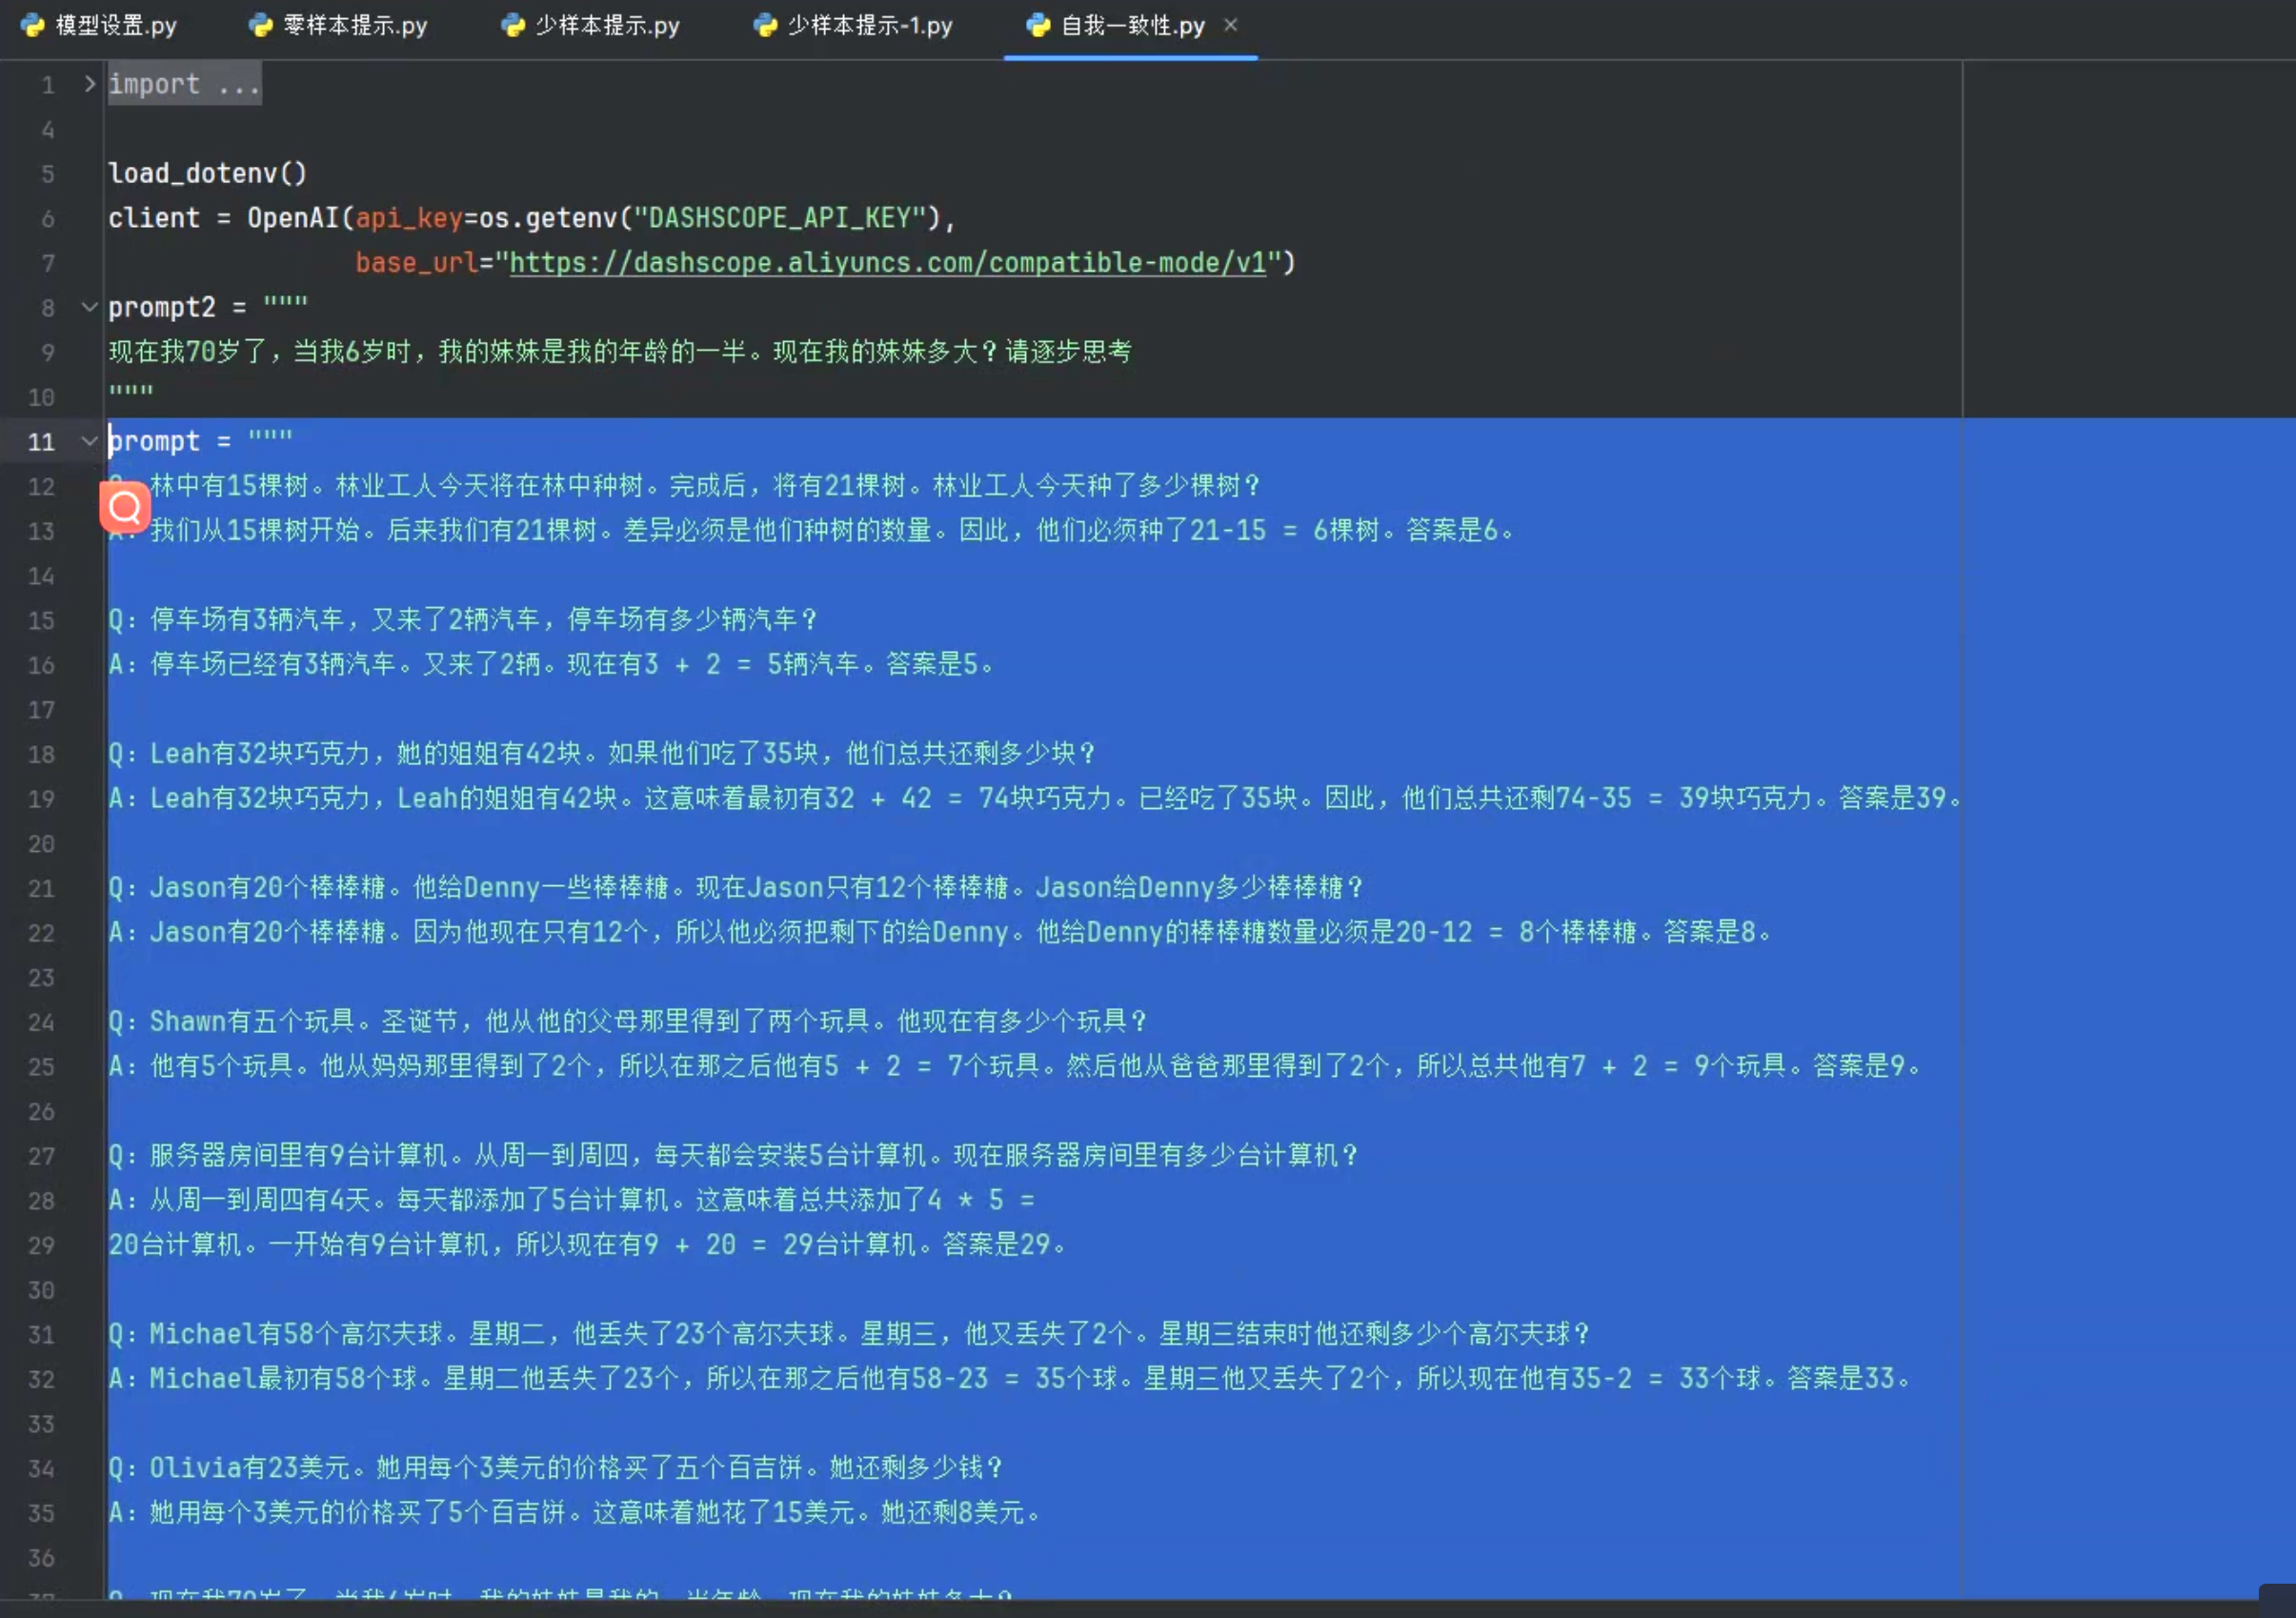Expand the folded import block
The width and height of the screenshot is (2296, 1618).
click(90, 84)
